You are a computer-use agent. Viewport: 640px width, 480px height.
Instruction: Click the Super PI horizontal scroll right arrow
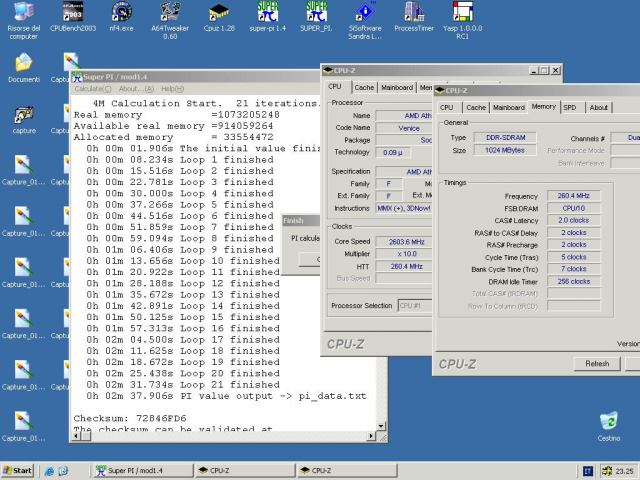point(371,436)
